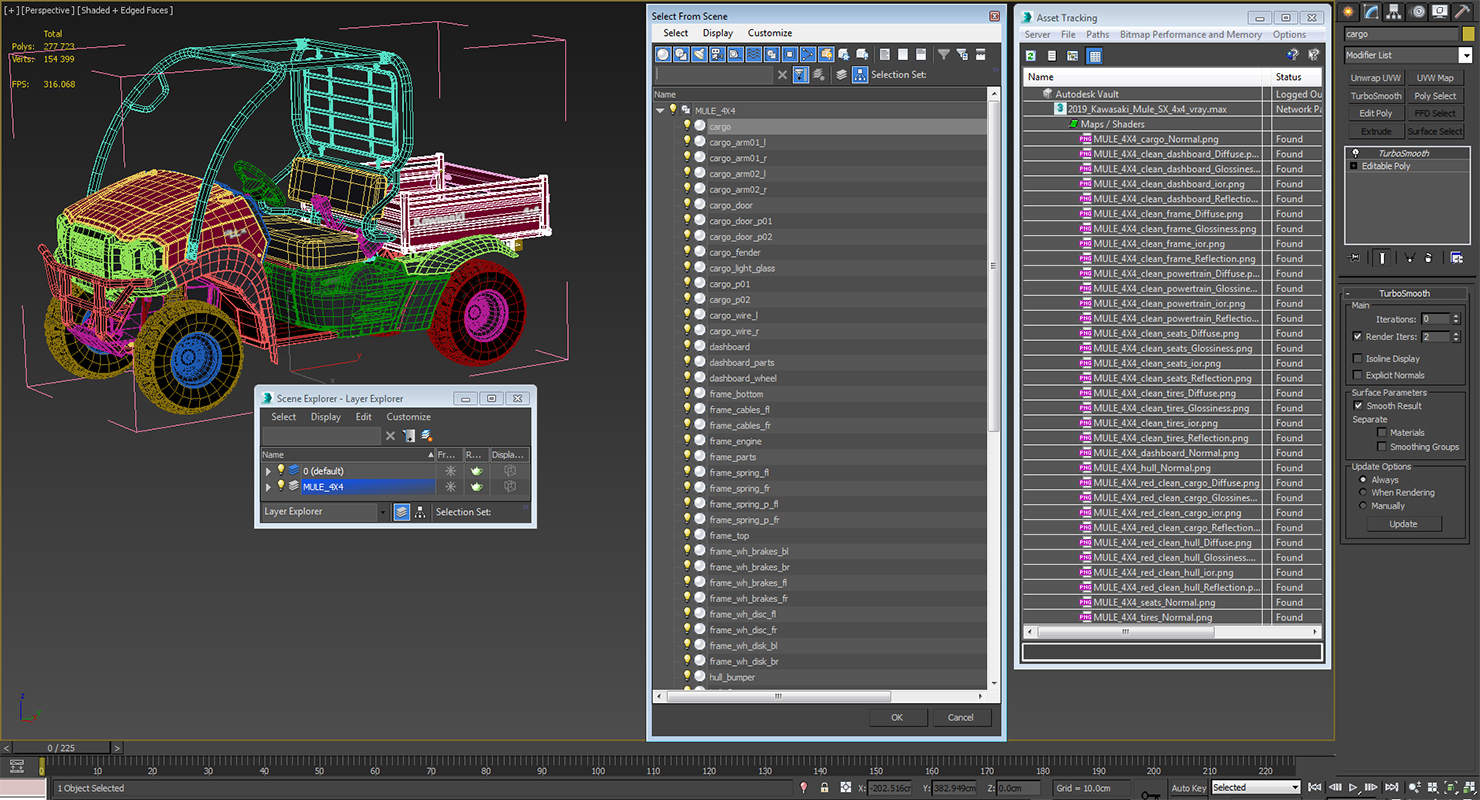
Task: Click Cancel button in Select From Scene
Action: 961,717
